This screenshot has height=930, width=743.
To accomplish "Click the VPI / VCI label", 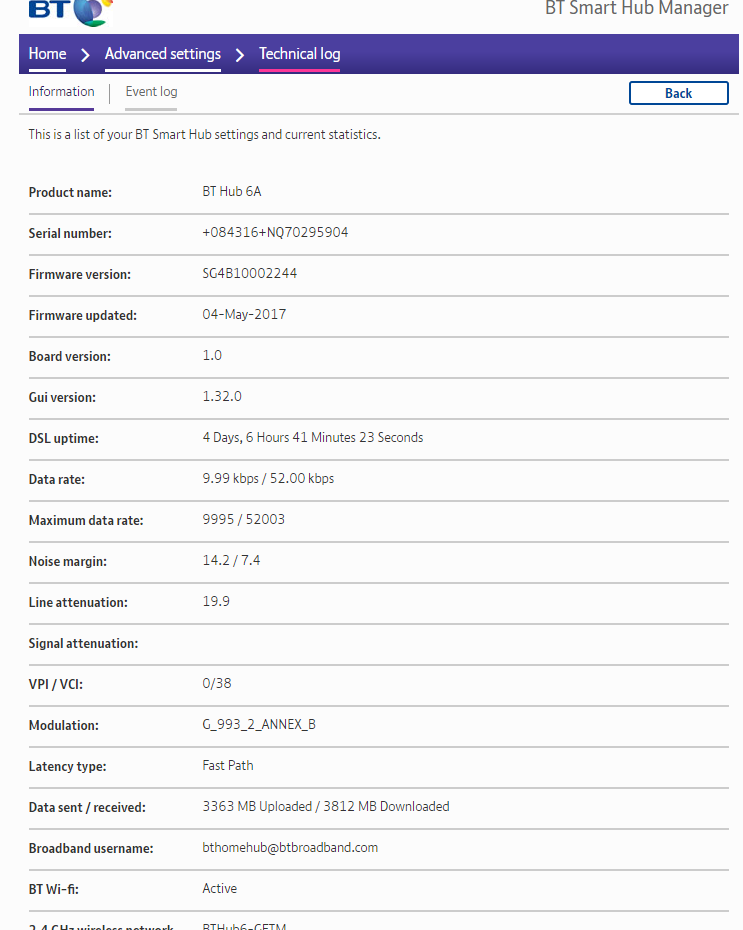I will [56, 684].
